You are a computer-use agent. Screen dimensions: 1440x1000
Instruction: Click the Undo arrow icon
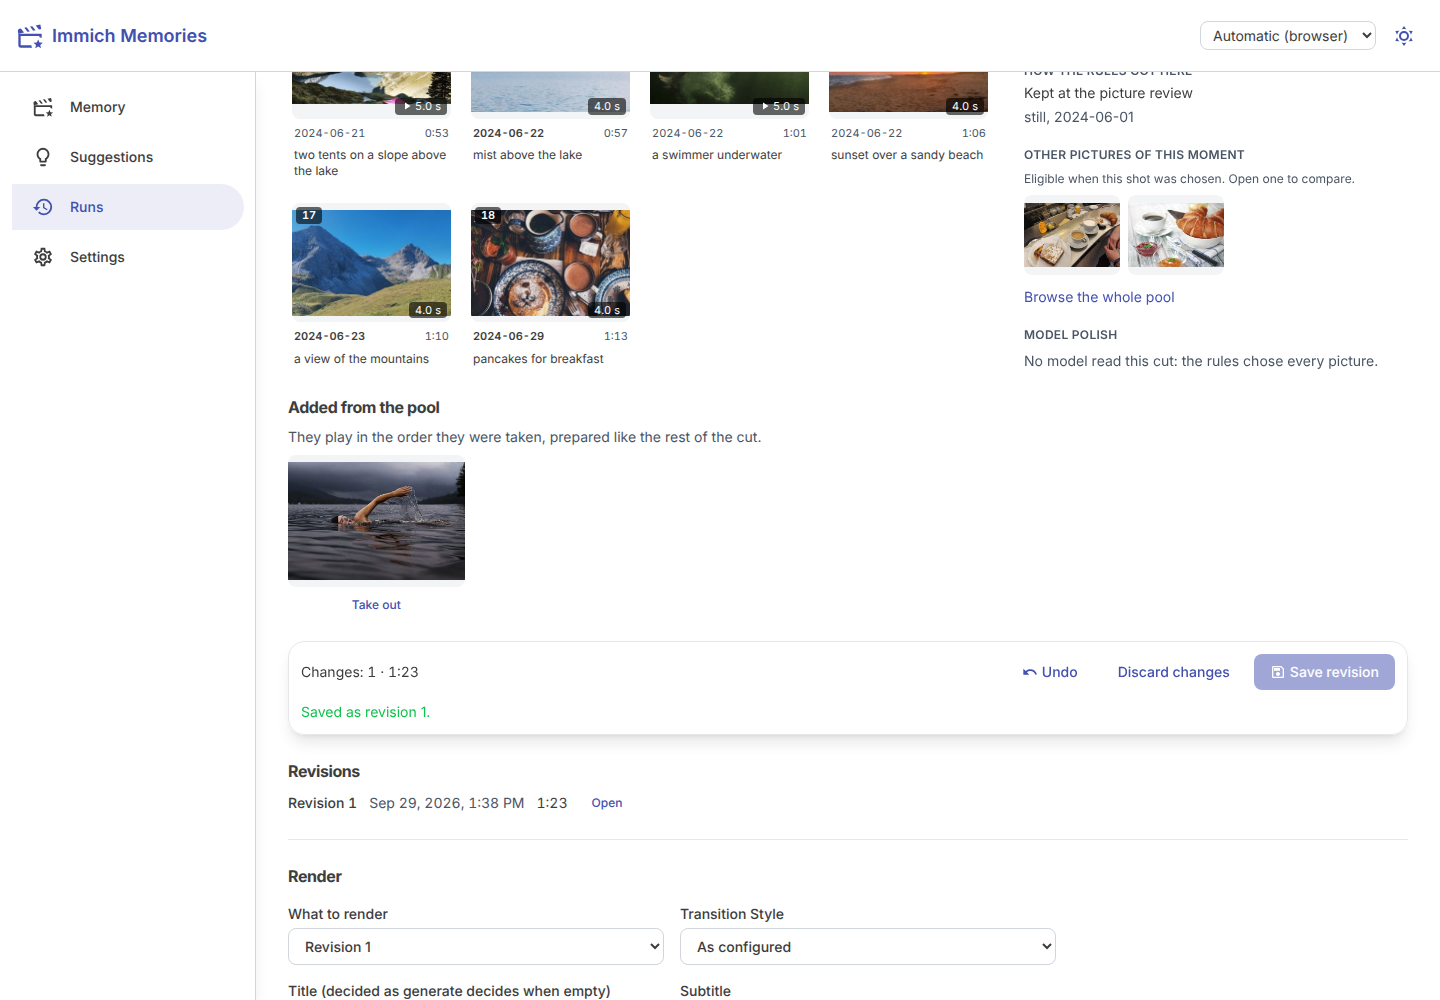pos(1029,672)
